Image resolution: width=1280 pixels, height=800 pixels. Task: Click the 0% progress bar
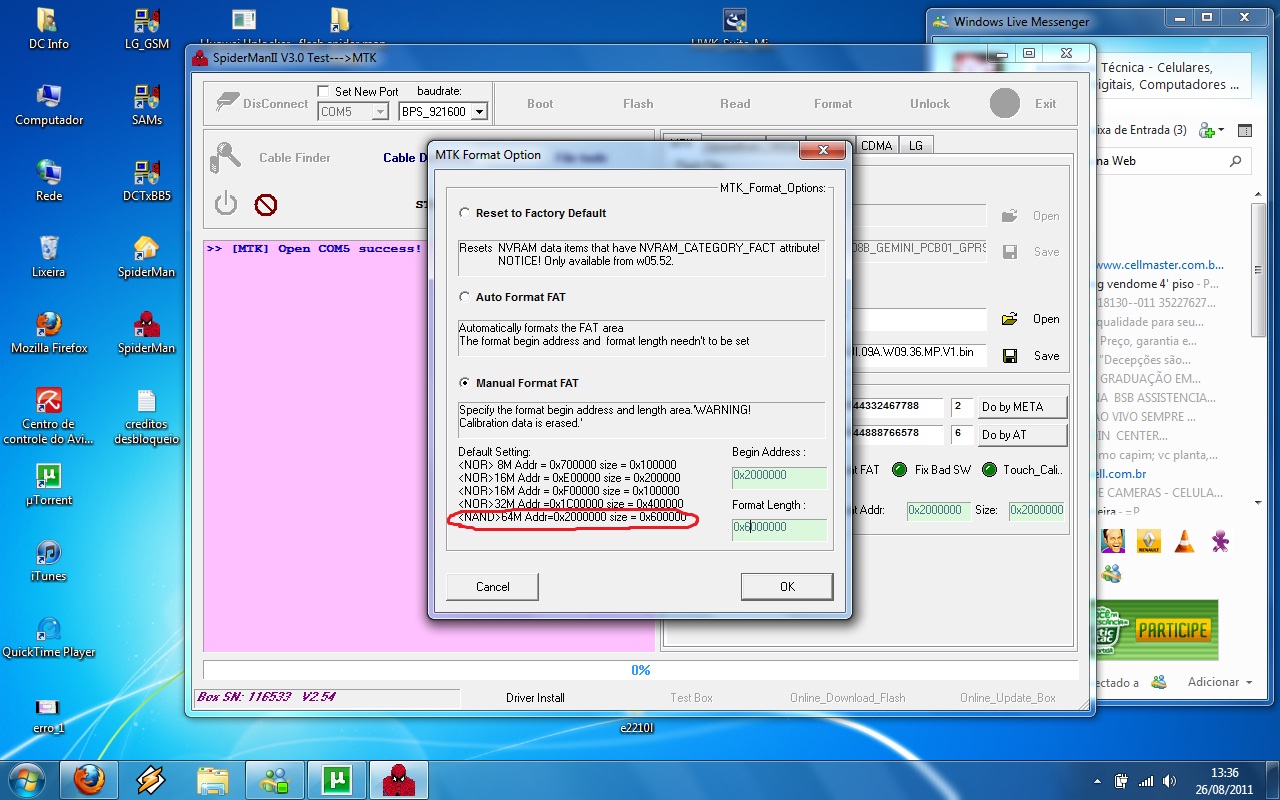click(x=640, y=670)
